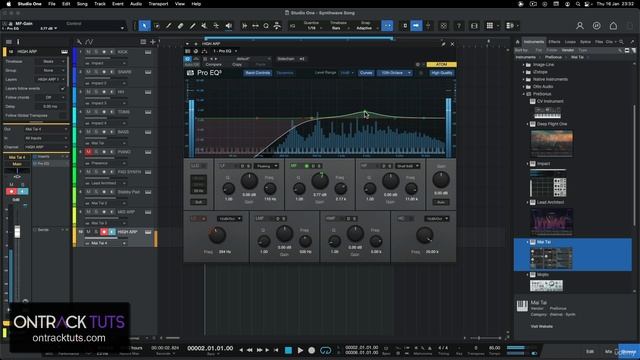Click the add track plus icon
The height and width of the screenshot is (360, 640).
click(x=153, y=42)
